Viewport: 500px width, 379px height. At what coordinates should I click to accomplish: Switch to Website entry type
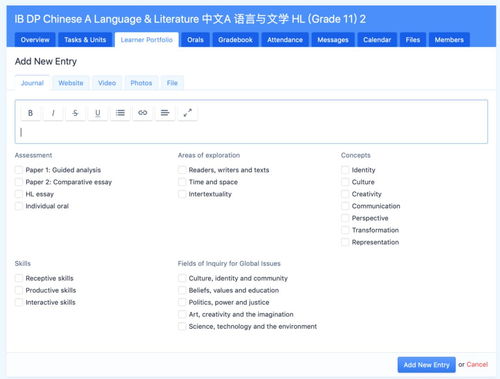coord(71,83)
